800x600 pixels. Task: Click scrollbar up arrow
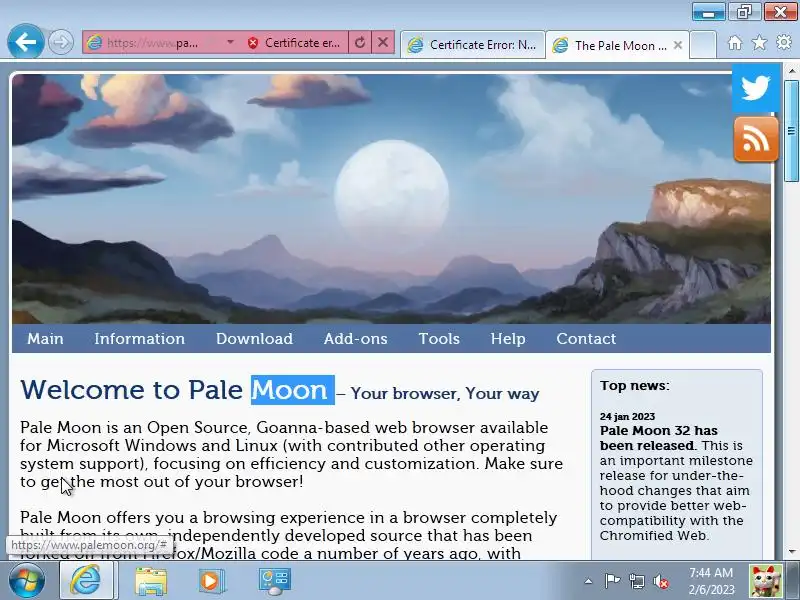tap(792, 70)
